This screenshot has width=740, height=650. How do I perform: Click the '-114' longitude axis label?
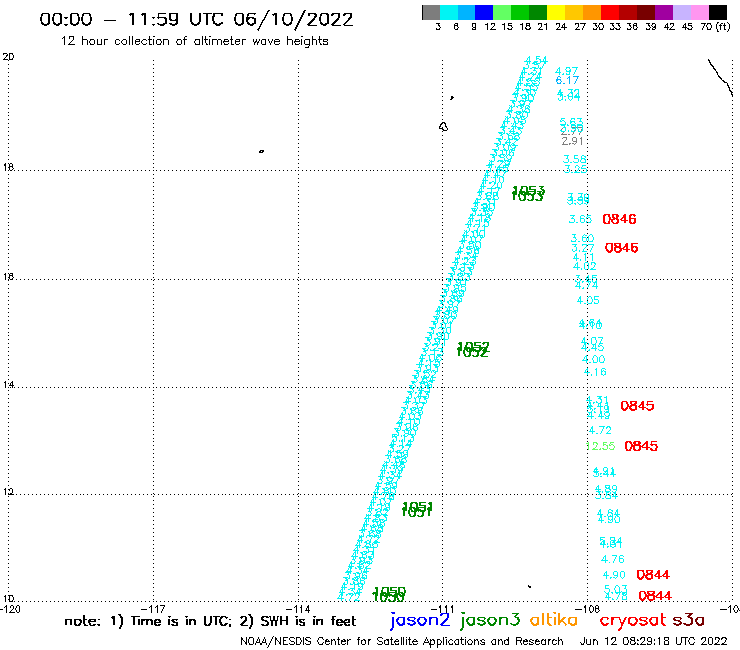pyautogui.click(x=298, y=609)
